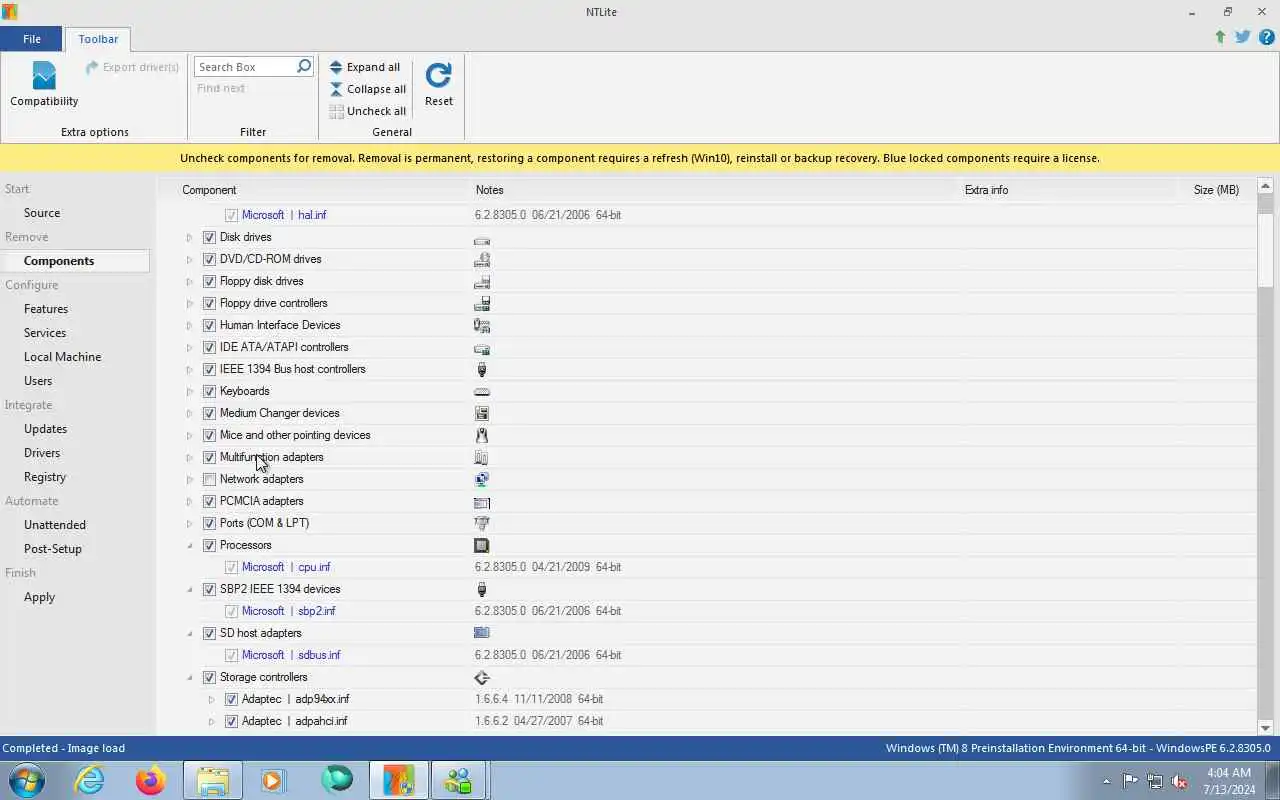1280x800 pixels.
Task: Open the Local Machine page
Action: point(62,357)
